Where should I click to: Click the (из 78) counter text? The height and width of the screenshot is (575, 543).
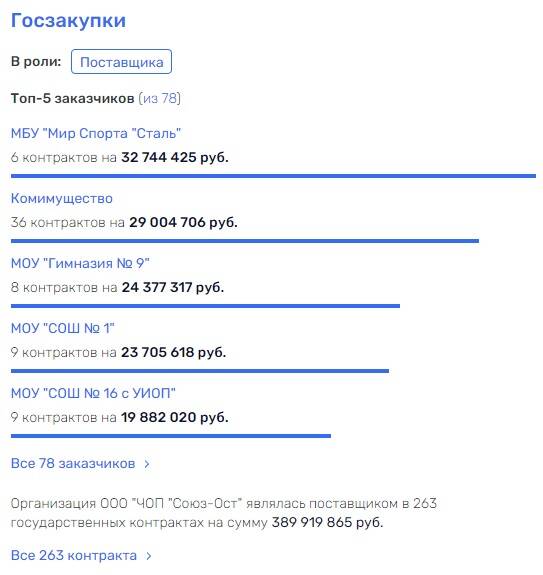pos(159,98)
